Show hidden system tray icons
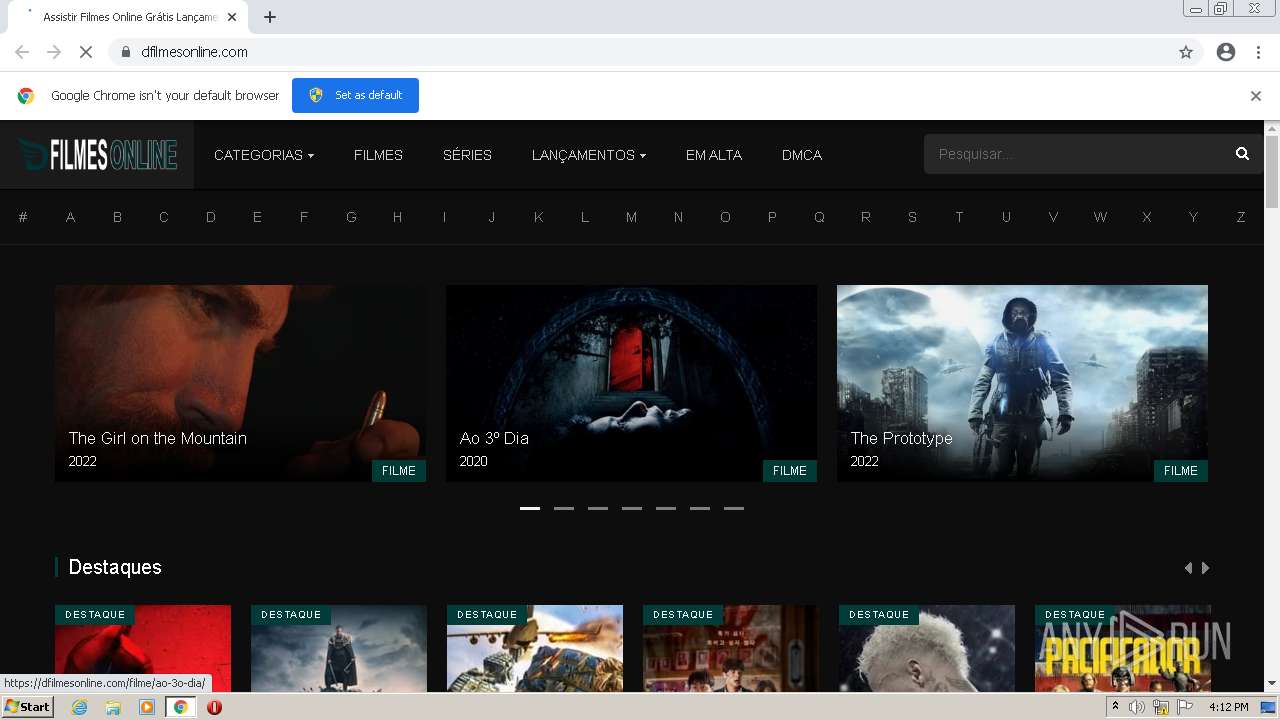 coord(1115,707)
